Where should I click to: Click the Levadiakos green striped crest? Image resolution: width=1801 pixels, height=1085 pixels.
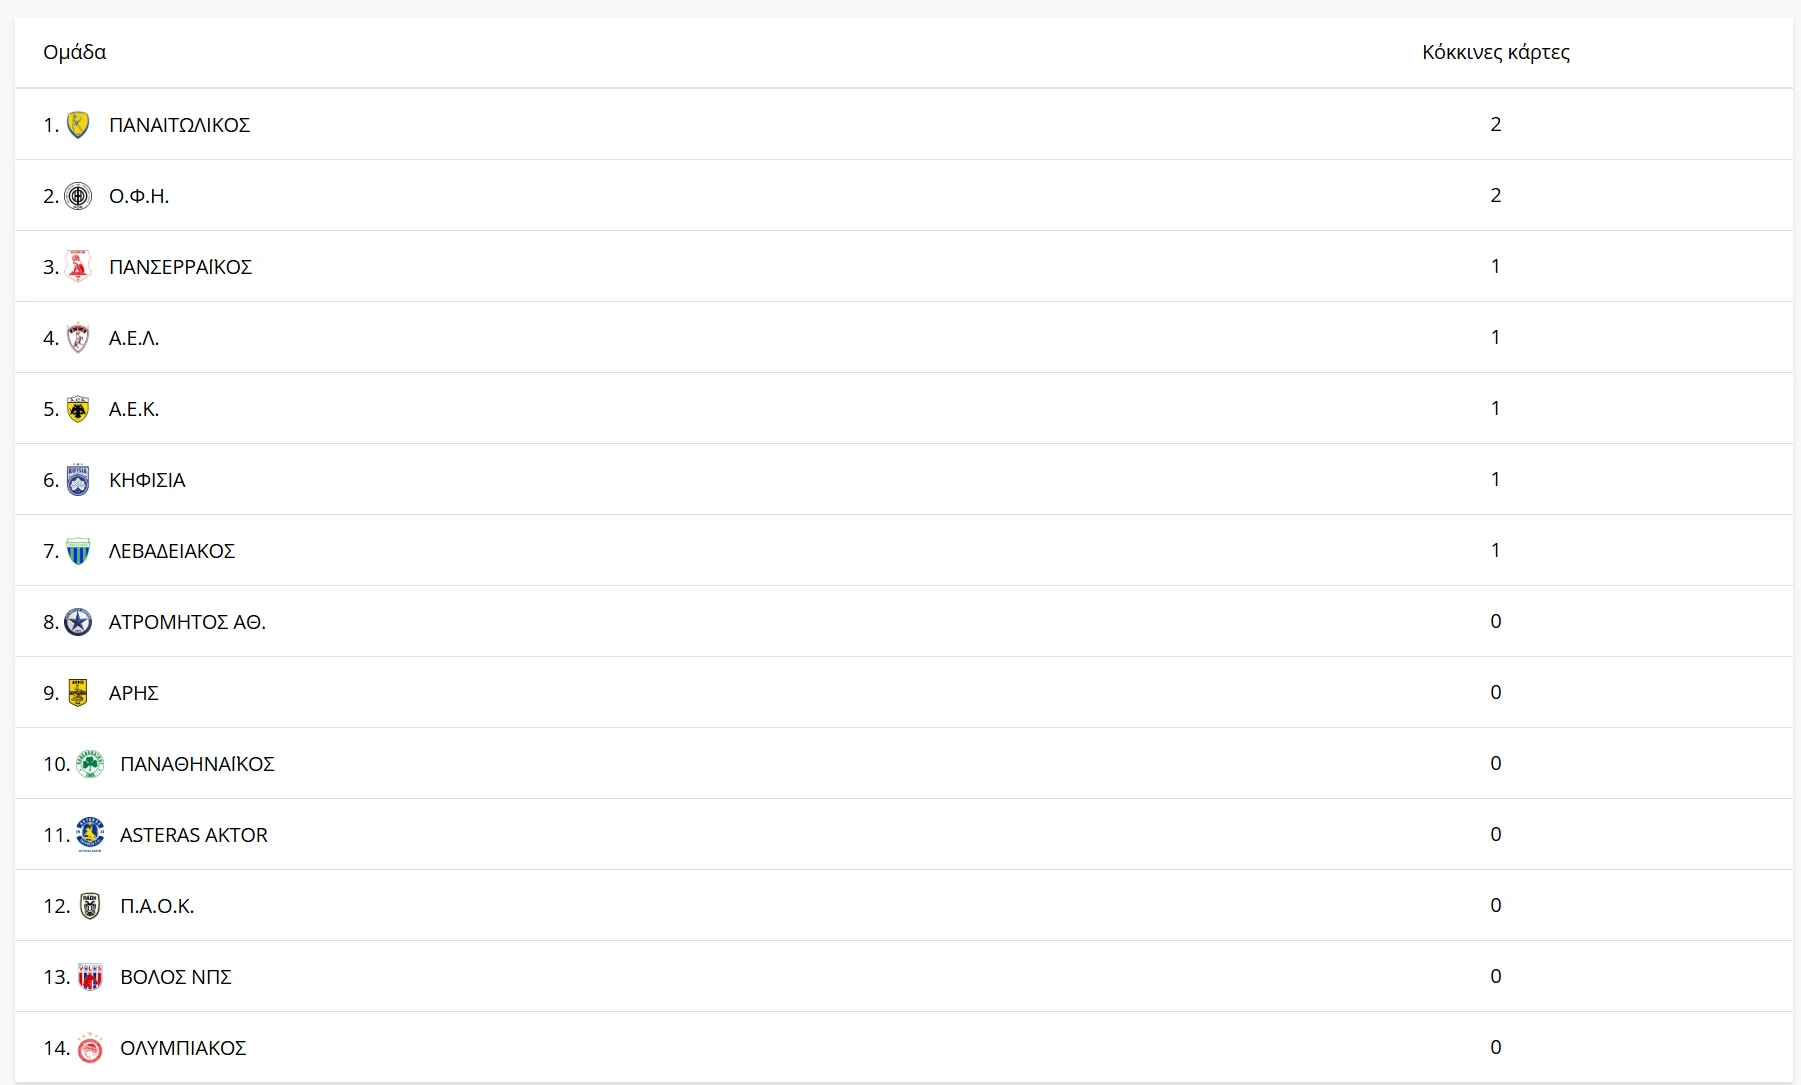pos(78,551)
